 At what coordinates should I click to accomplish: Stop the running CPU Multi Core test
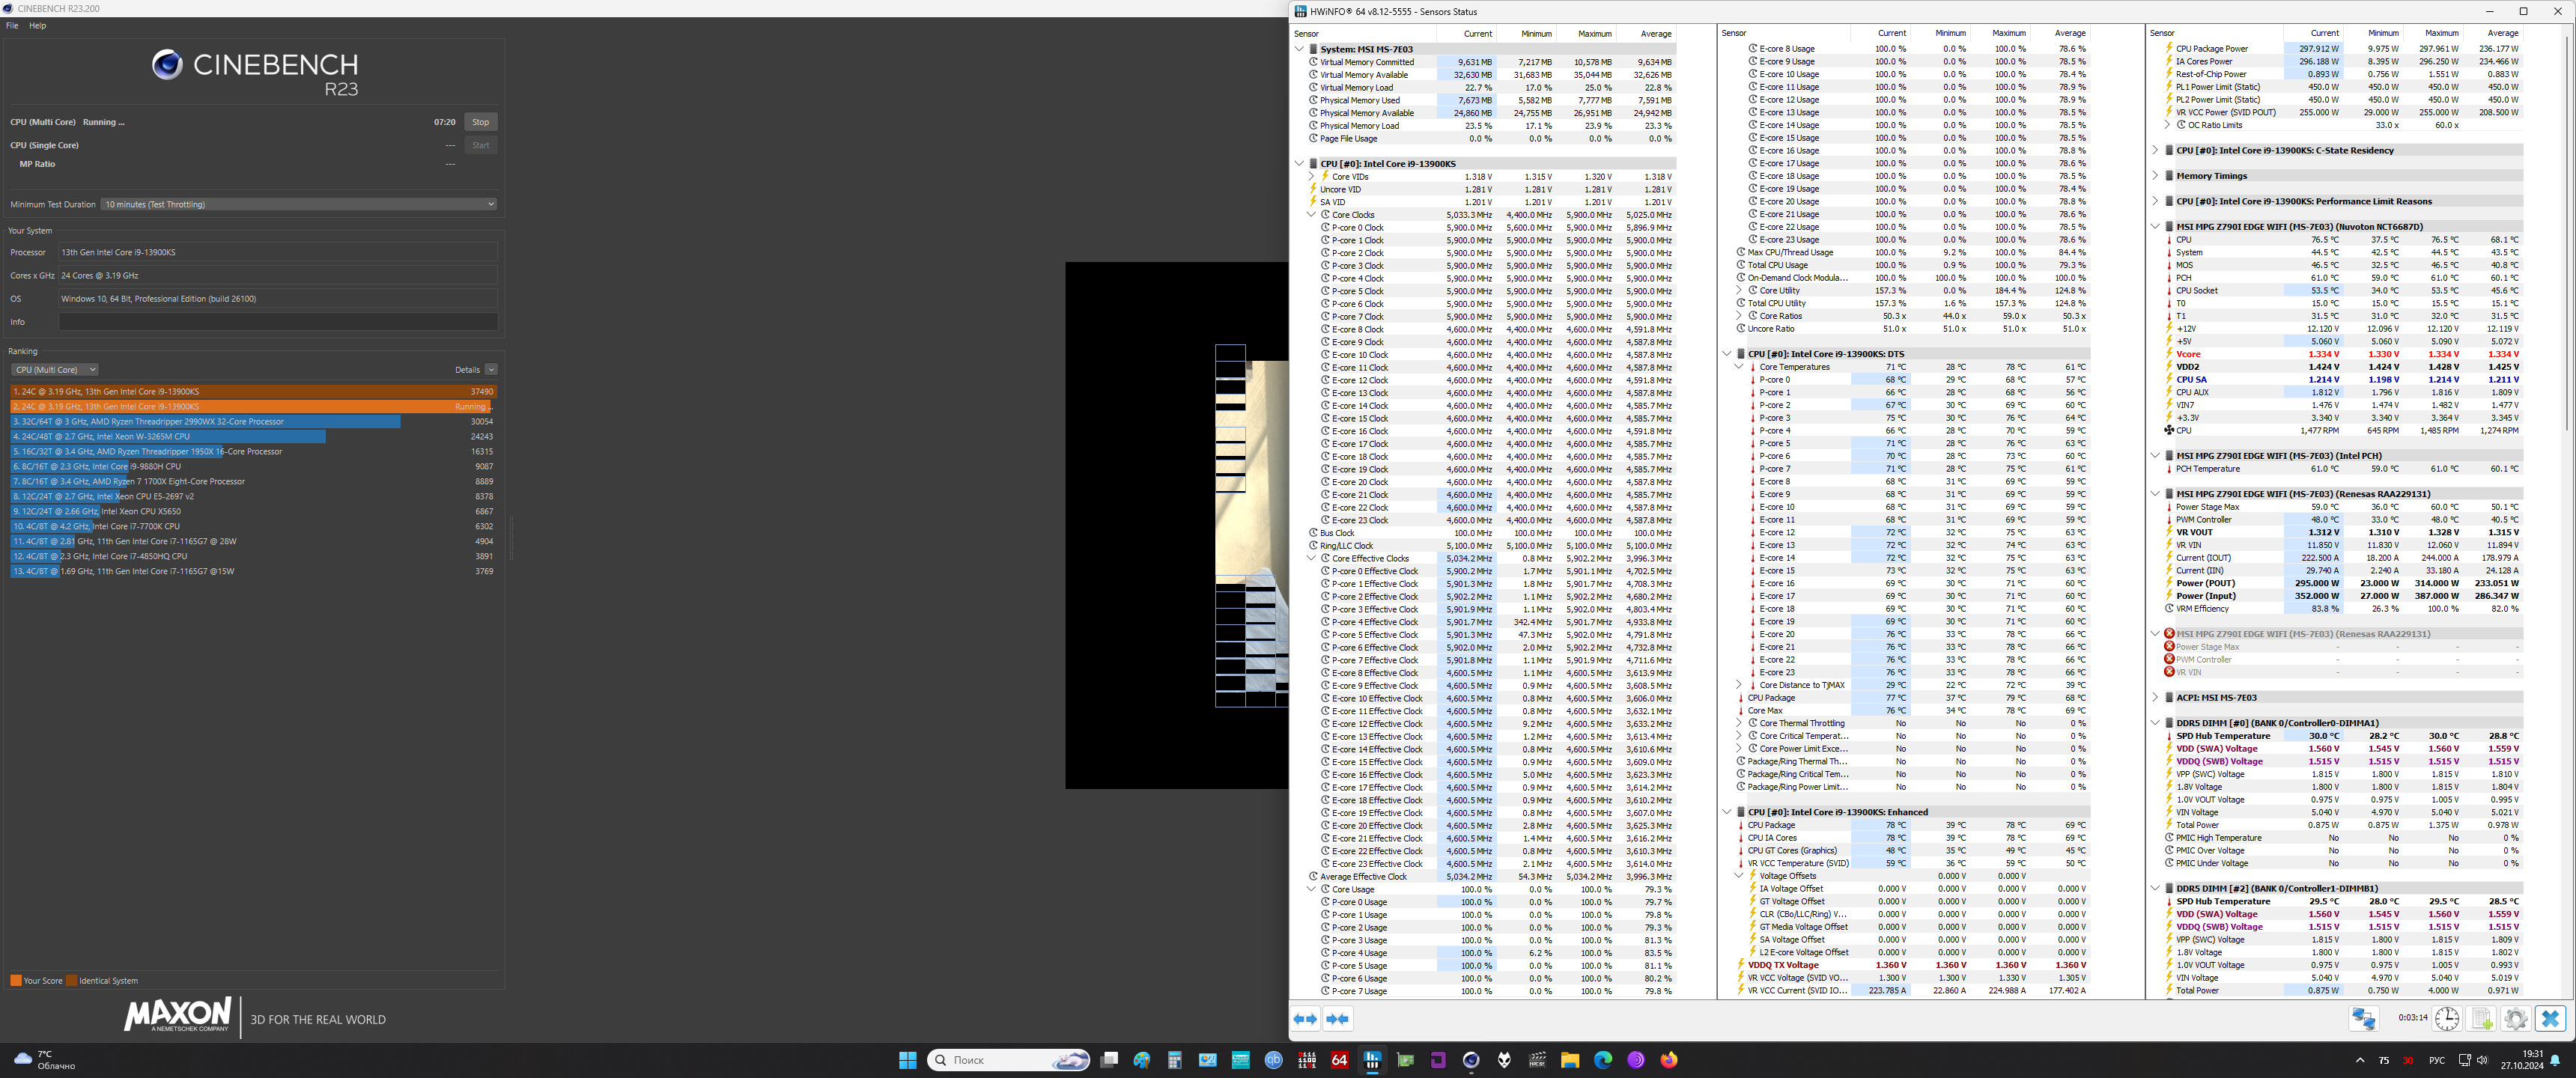click(480, 122)
